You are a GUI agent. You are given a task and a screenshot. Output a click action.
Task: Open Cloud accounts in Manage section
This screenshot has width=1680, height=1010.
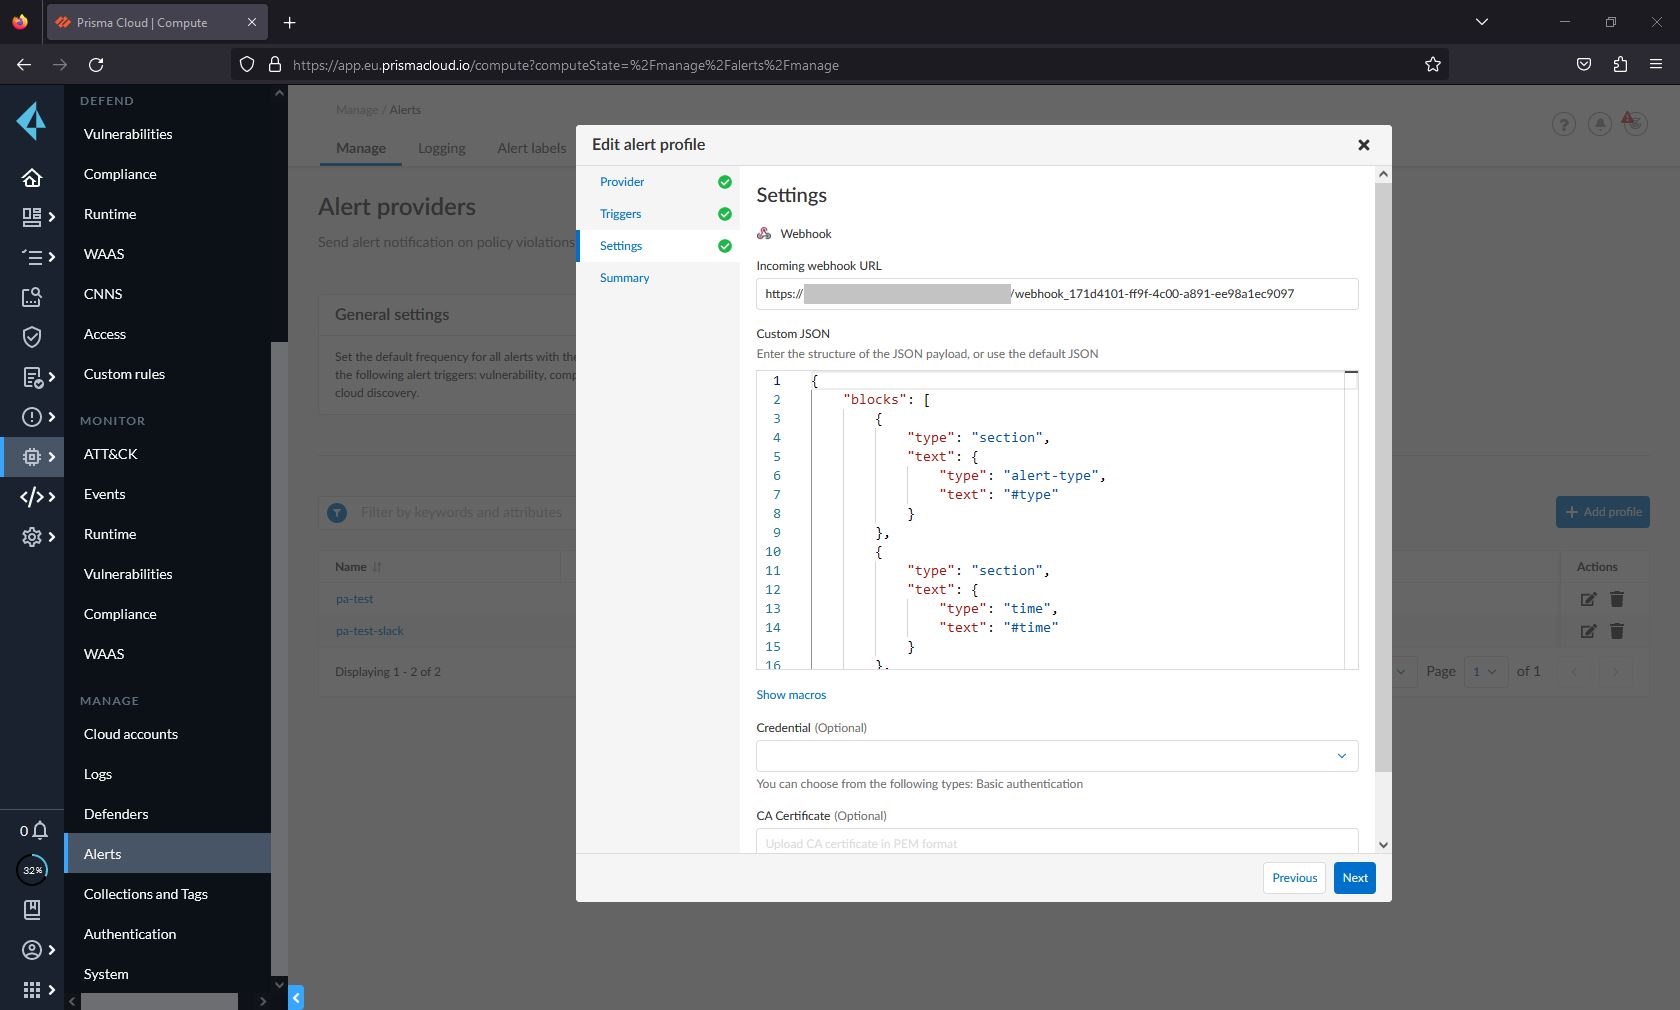tap(131, 734)
